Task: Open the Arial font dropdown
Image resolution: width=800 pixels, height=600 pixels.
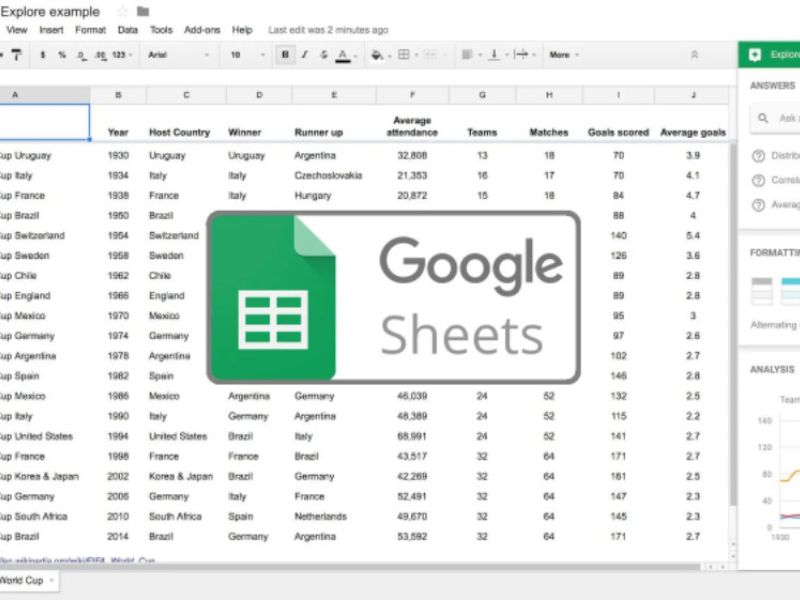Action: (179, 55)
